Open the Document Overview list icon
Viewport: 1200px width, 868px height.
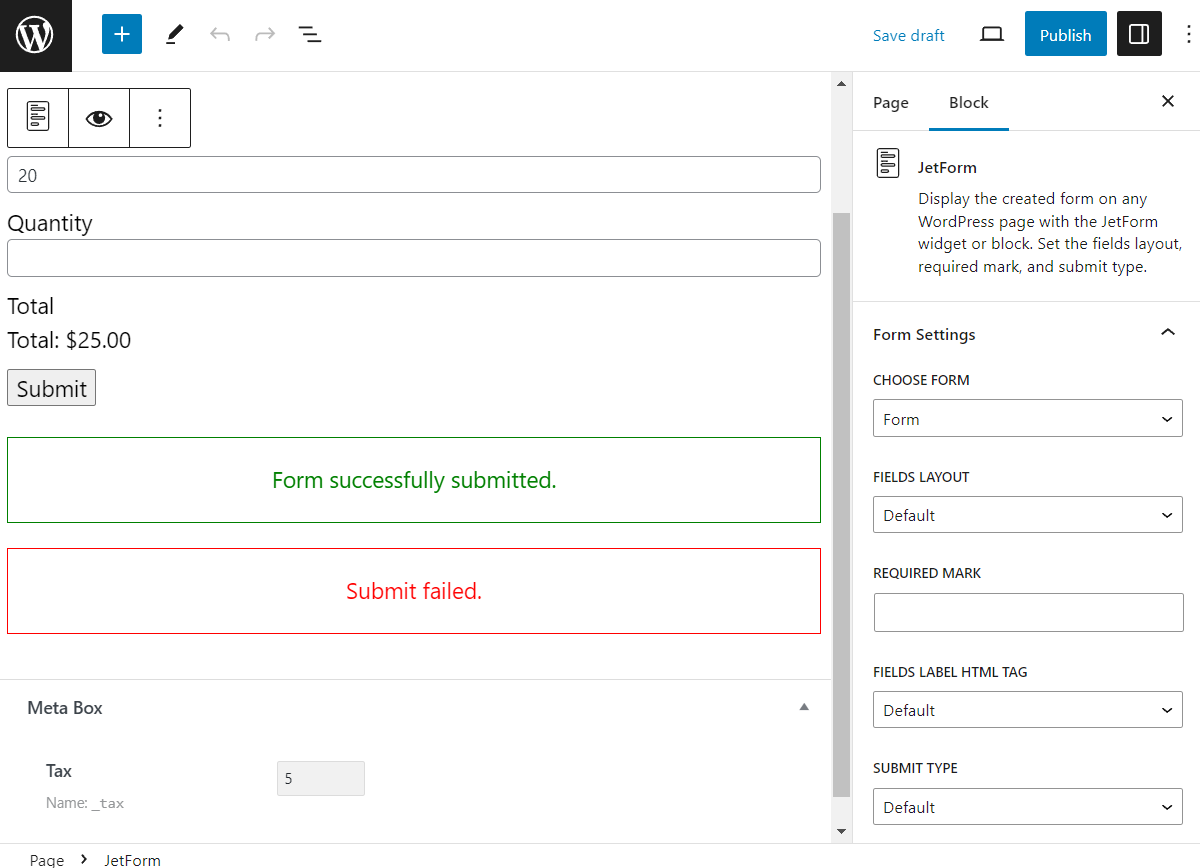click(x=310, y=34)
